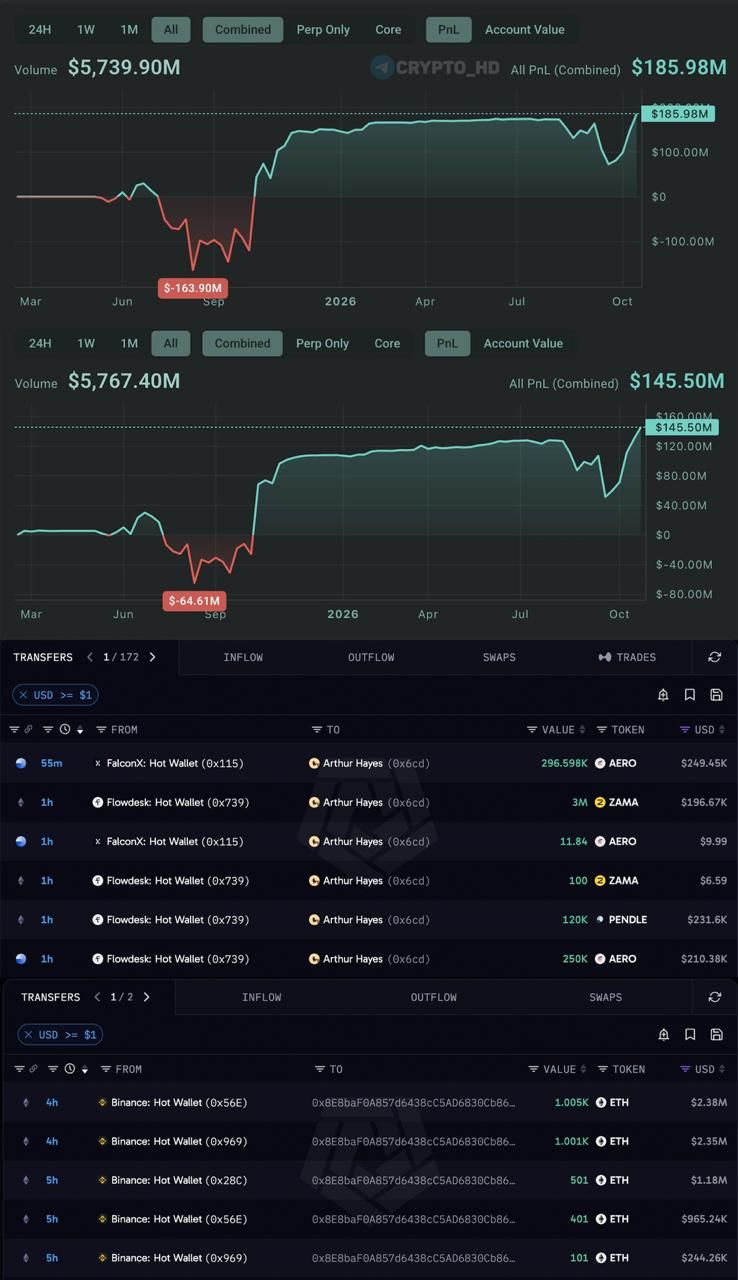Open the TRADES tab

pyautogui.click(x=627, y=657)
